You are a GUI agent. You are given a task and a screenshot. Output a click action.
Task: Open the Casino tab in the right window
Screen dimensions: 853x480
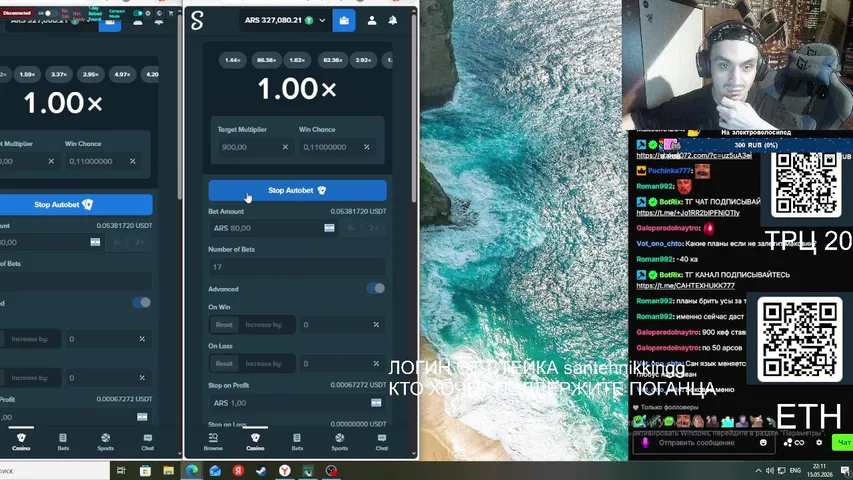[x=255, y=441]
